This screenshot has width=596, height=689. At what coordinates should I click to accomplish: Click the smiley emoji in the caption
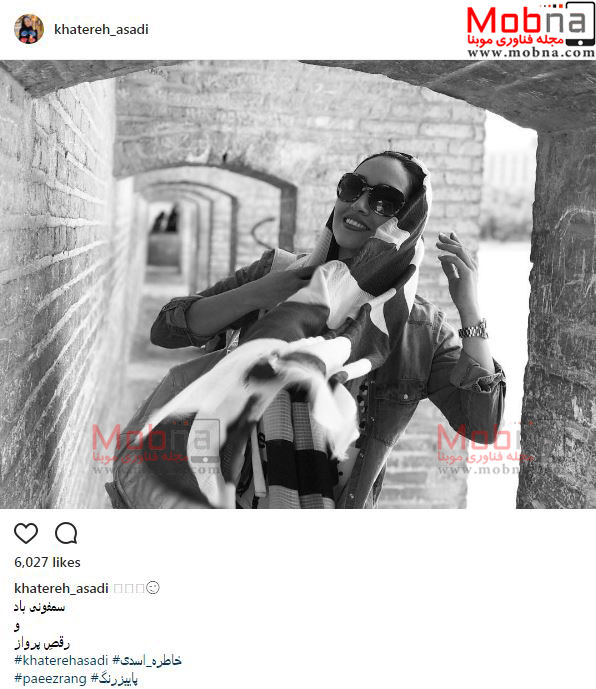[x=153, y=587]
